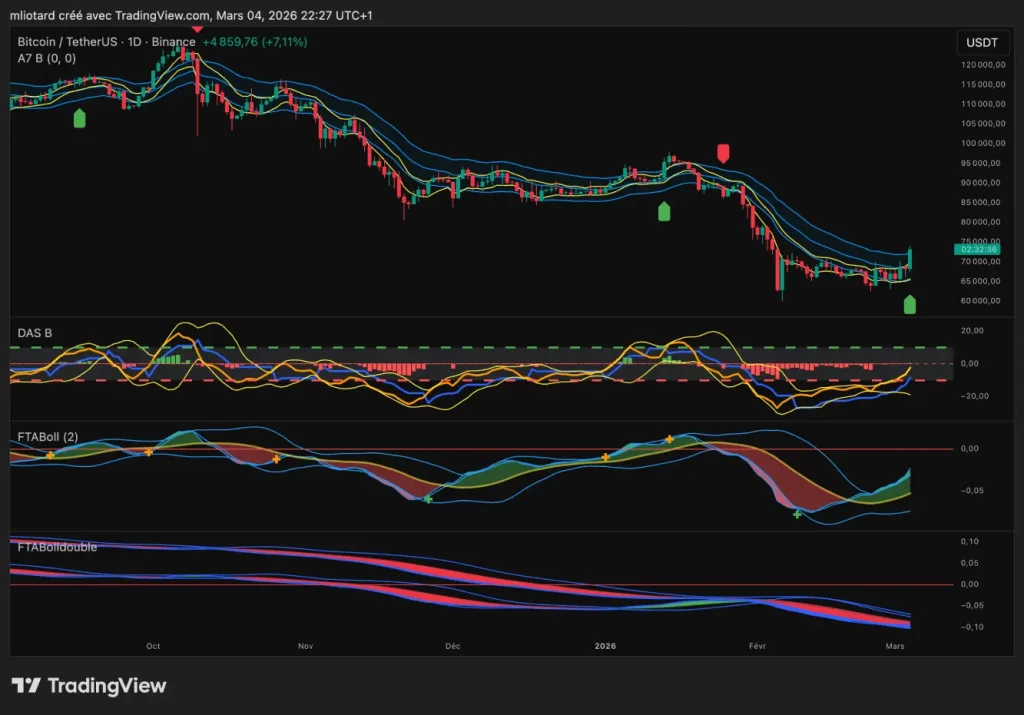Click the leftmost orange cross in the FTABoll pane

point(48,455)
